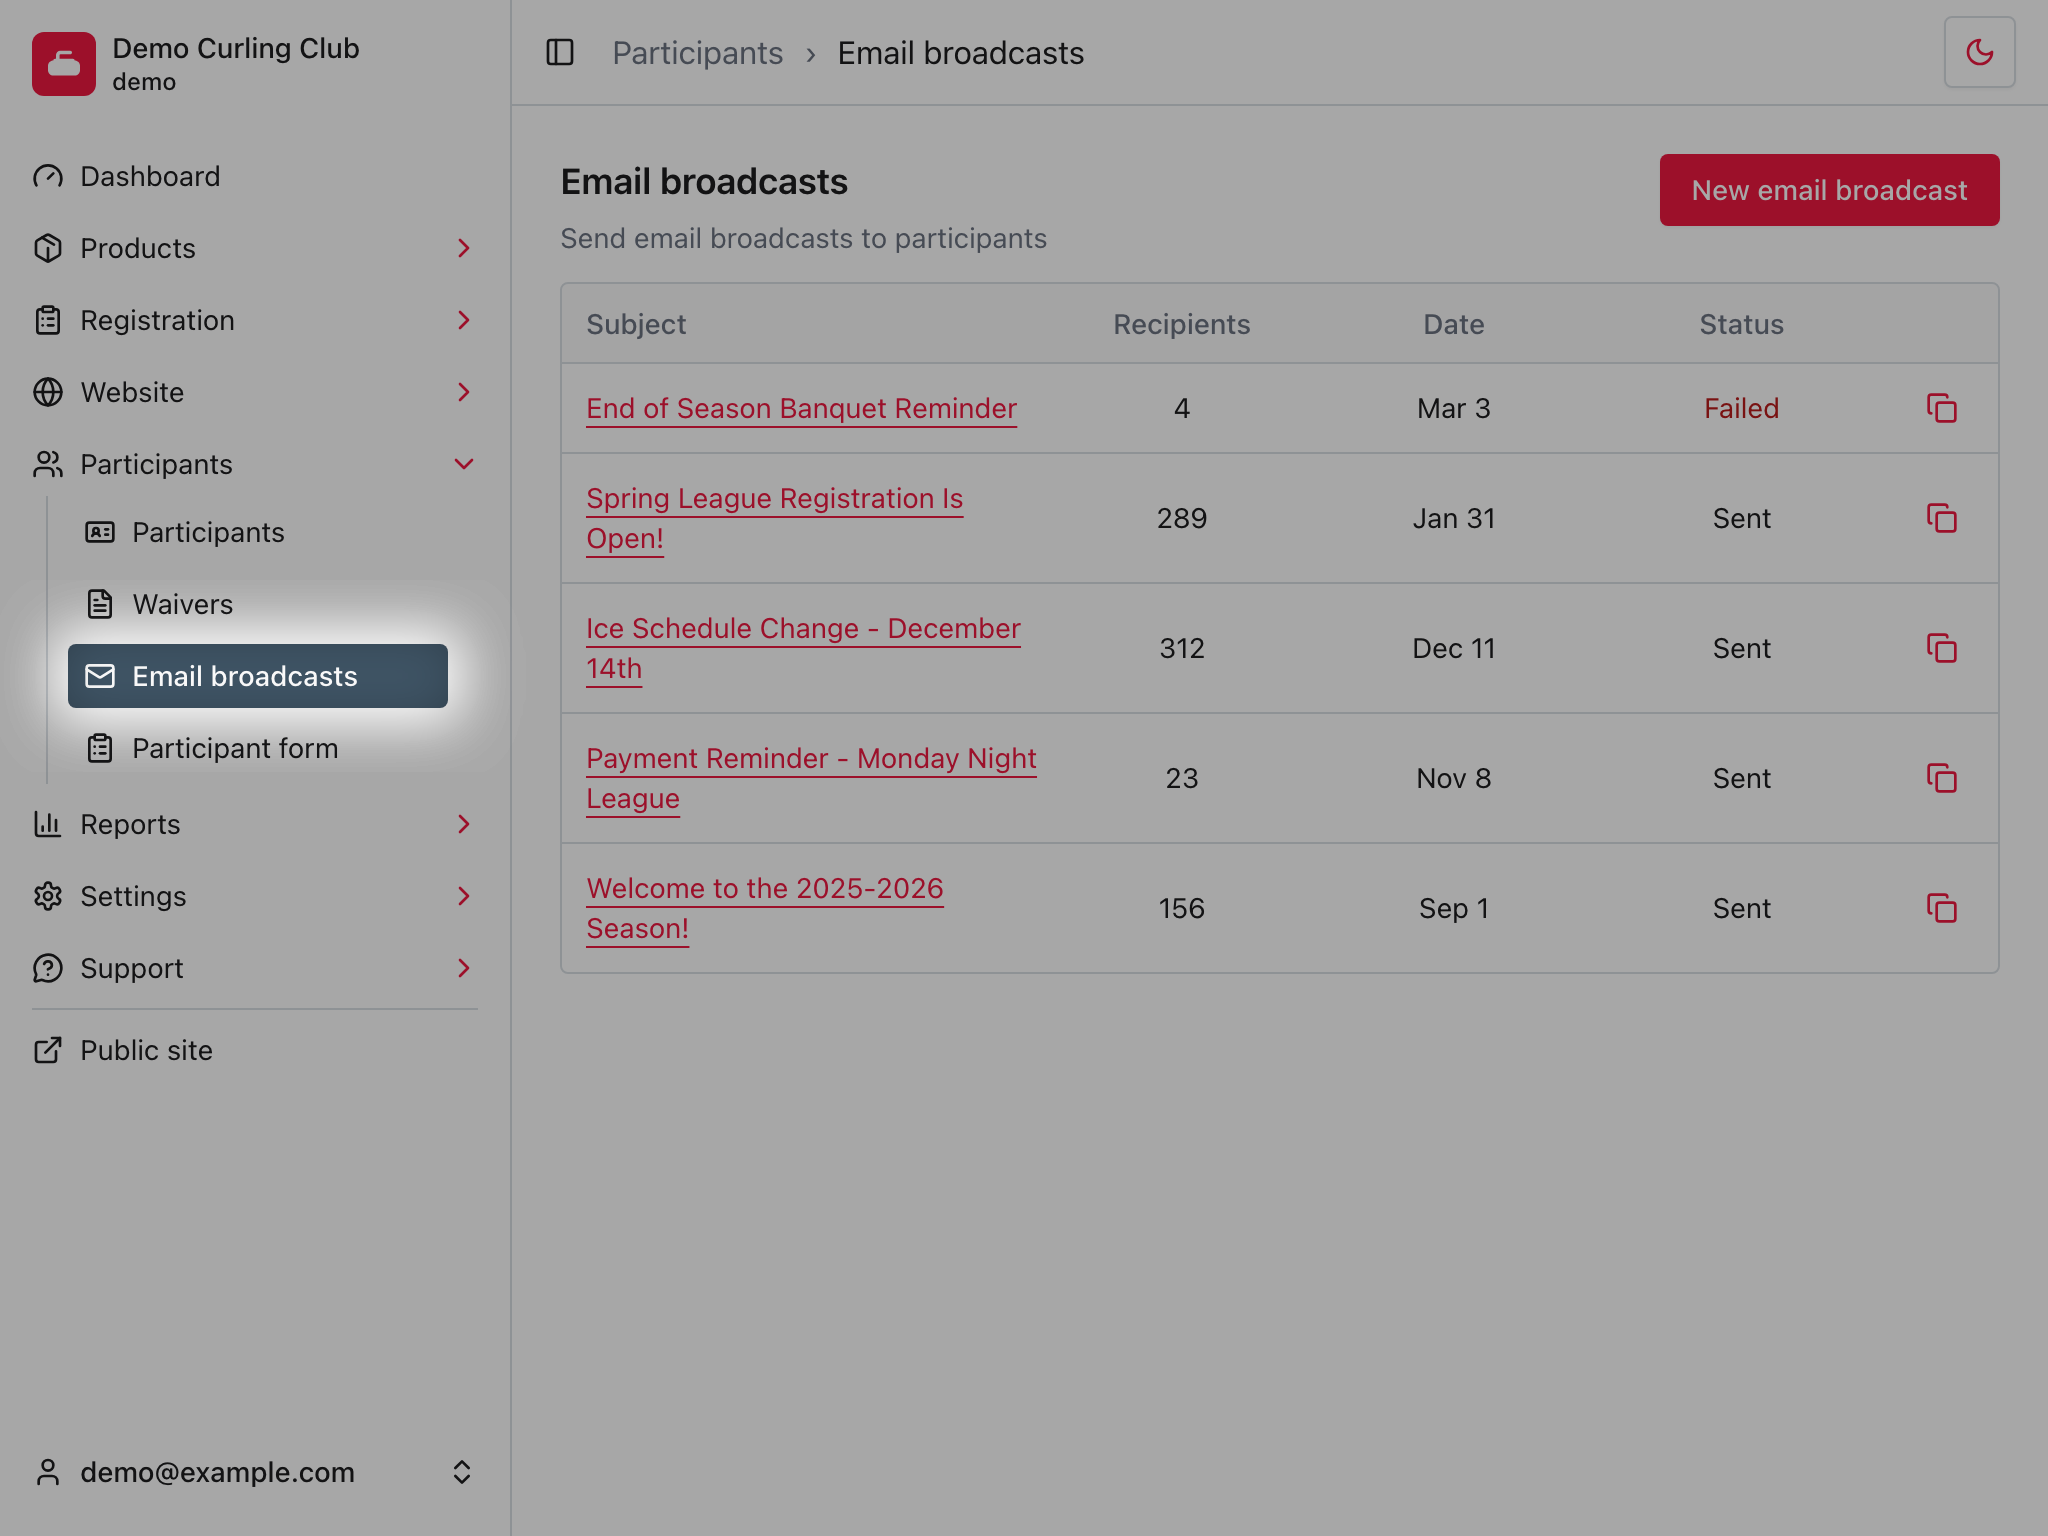
Task: Click the 156 recipients cell
Action: click(1181, 908)
